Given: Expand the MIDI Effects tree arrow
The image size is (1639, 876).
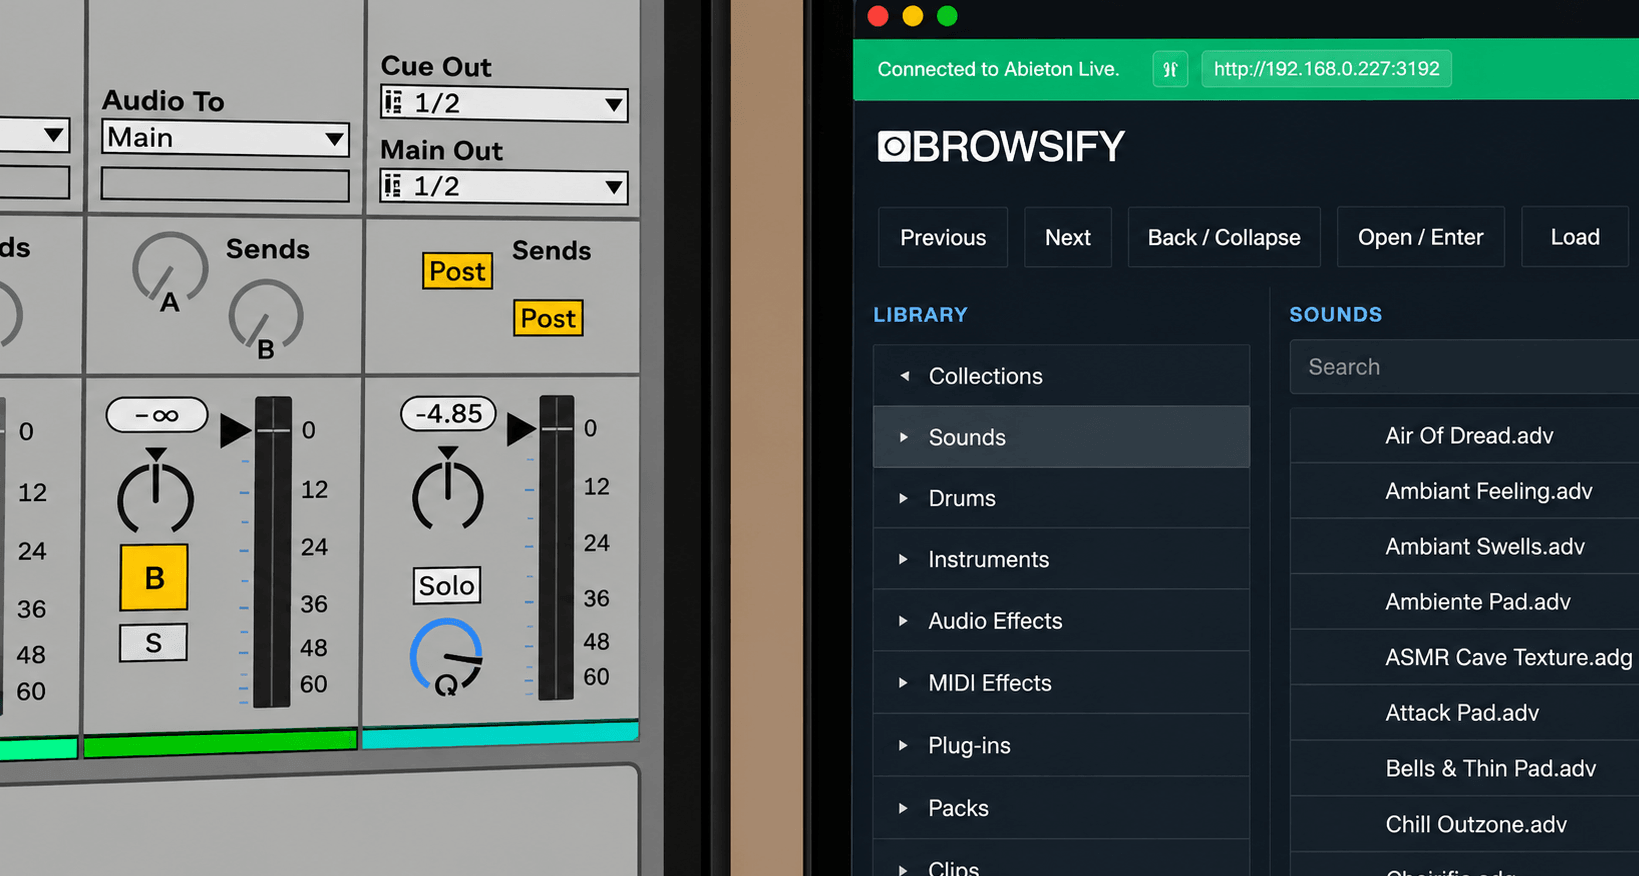Looking at the screenshot, I should click(x=904, y=683).
